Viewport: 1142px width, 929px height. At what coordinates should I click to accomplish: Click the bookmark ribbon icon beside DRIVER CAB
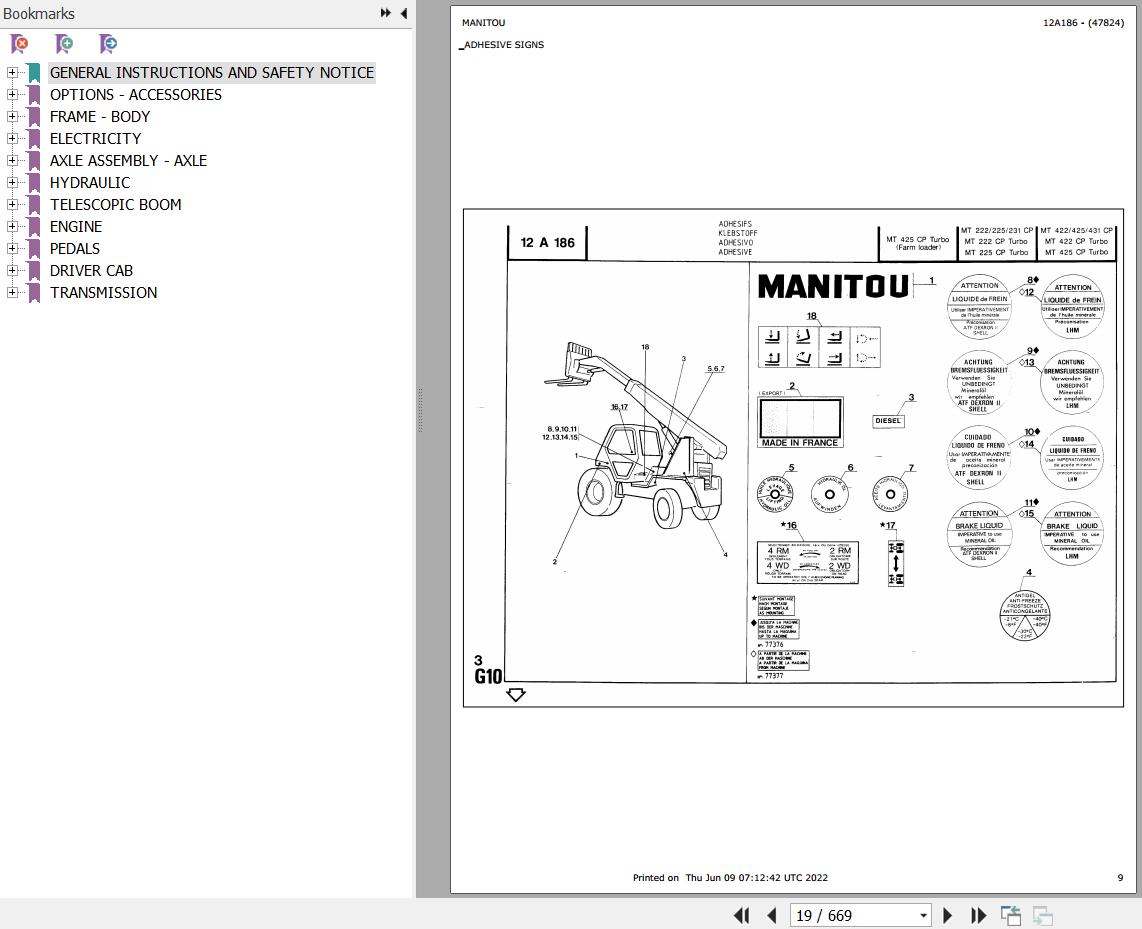34,271
